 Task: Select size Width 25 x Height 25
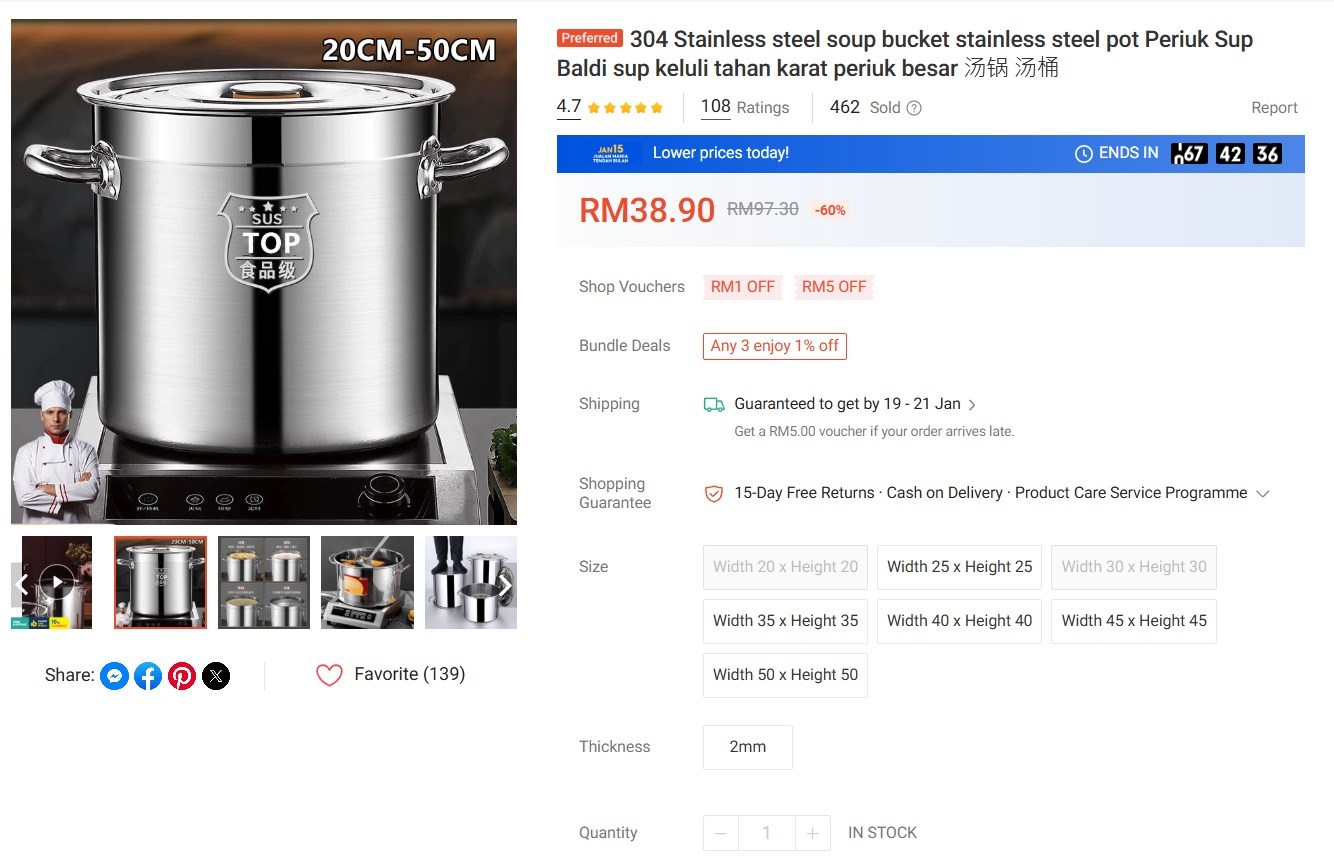coord(959,567)
